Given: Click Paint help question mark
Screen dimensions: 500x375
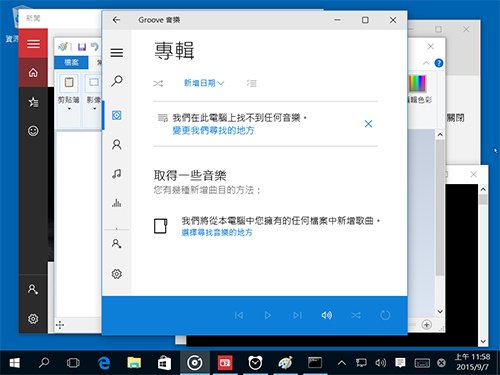Looking at the screenshot, I should (x=439, y=63).
